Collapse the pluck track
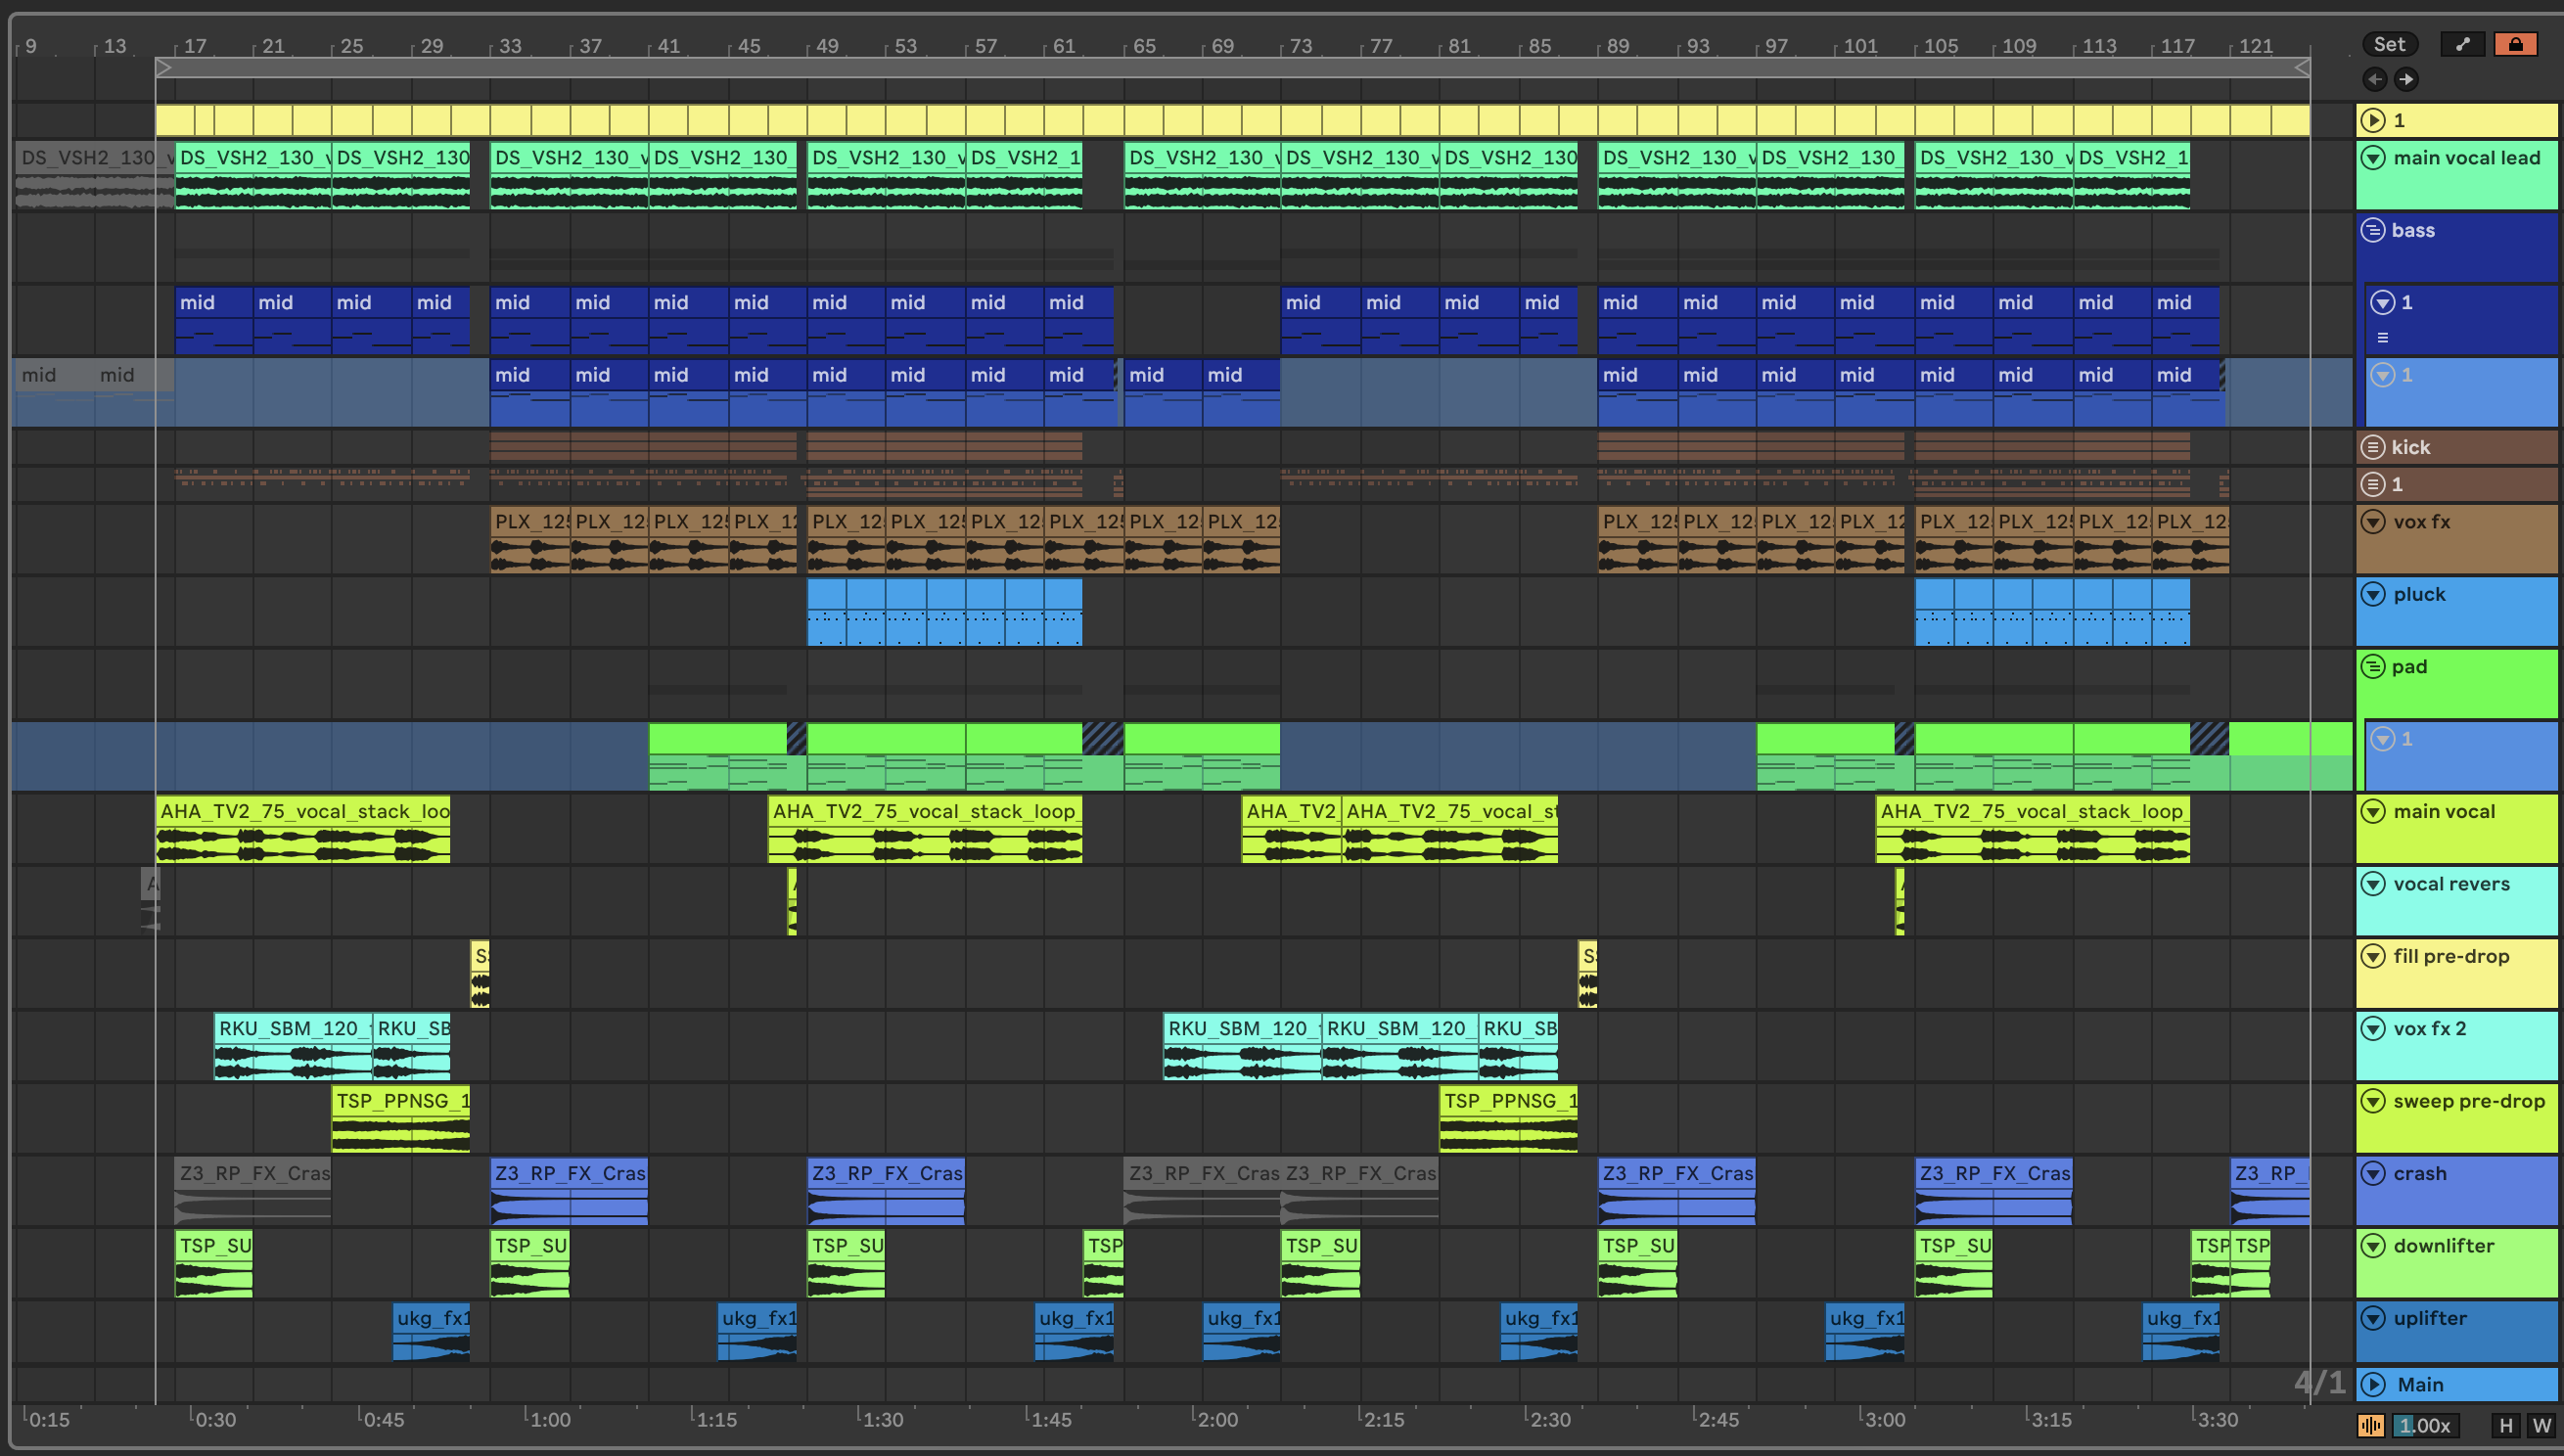The height and width of the screenshot is (1456, 2564). (x=2373, y=594)
